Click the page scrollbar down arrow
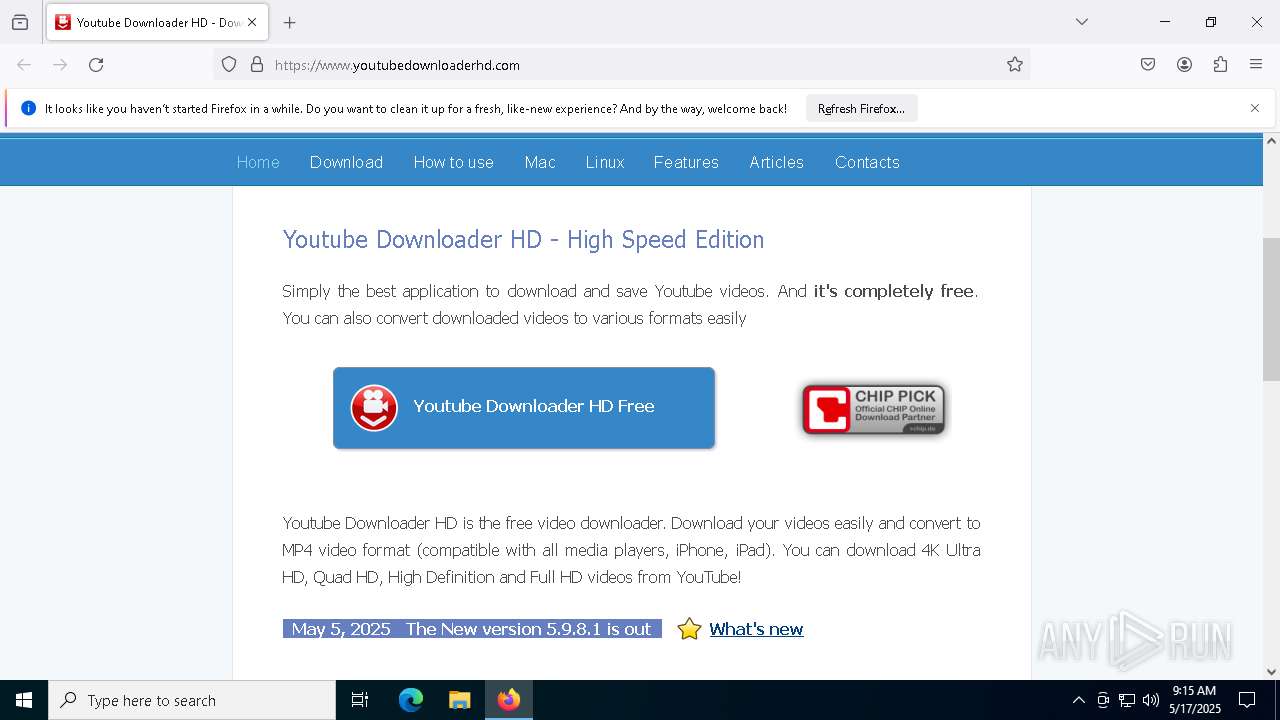 [x=1271, y=672]
